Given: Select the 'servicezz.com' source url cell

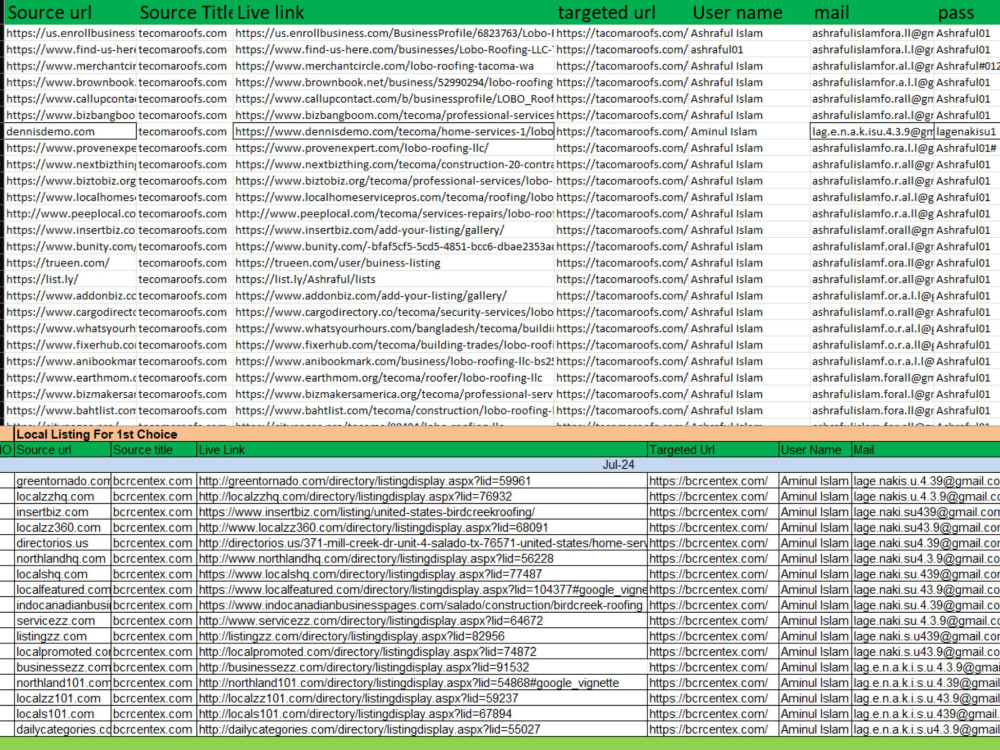Looking at the screenshot, I should (x=62, y=621).
